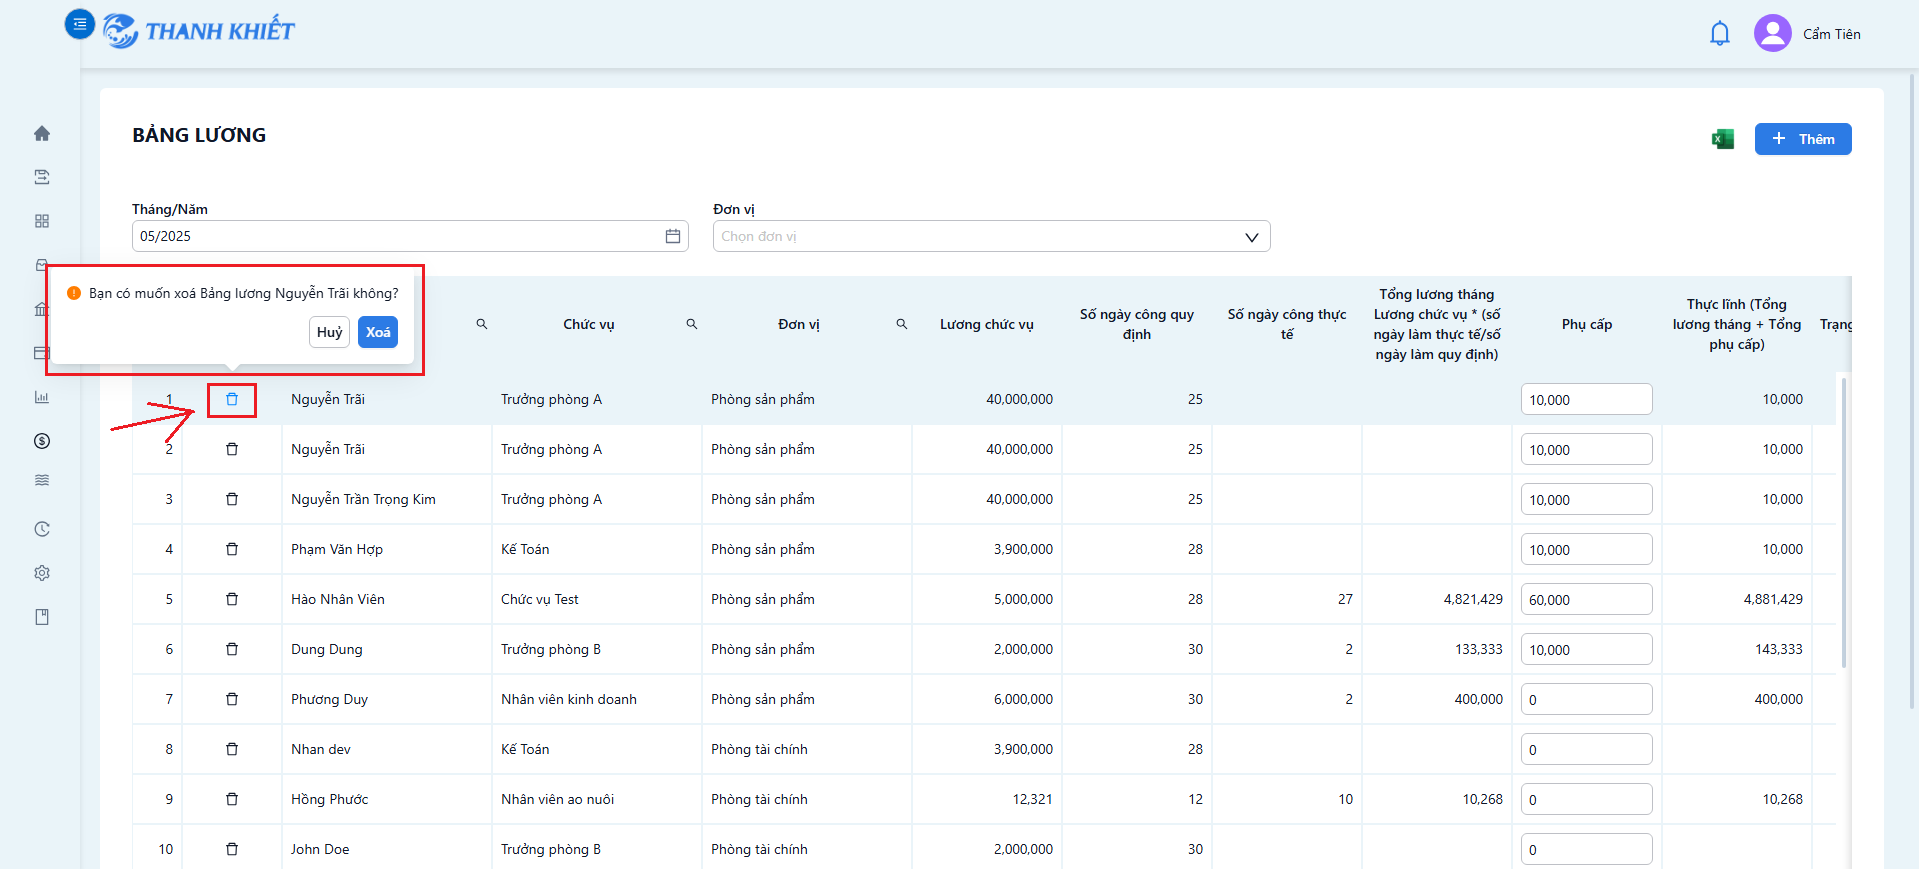Cancel deletion with the Huỷ button

329,332
